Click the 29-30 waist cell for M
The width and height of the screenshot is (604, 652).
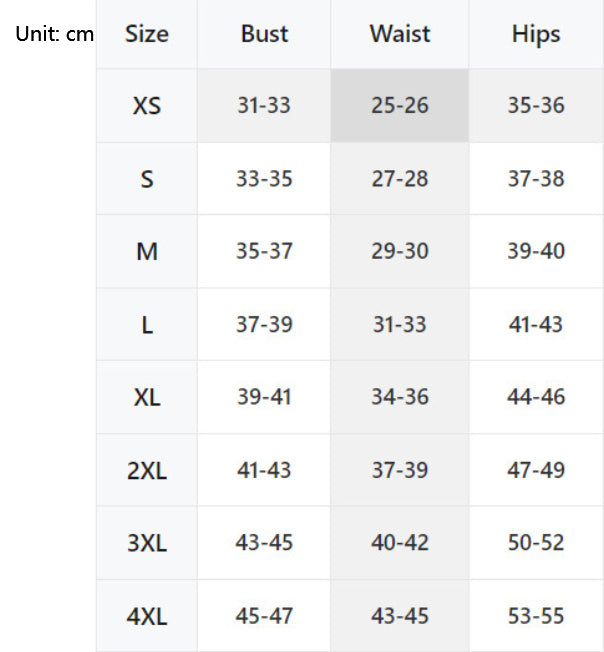(399, 252)
